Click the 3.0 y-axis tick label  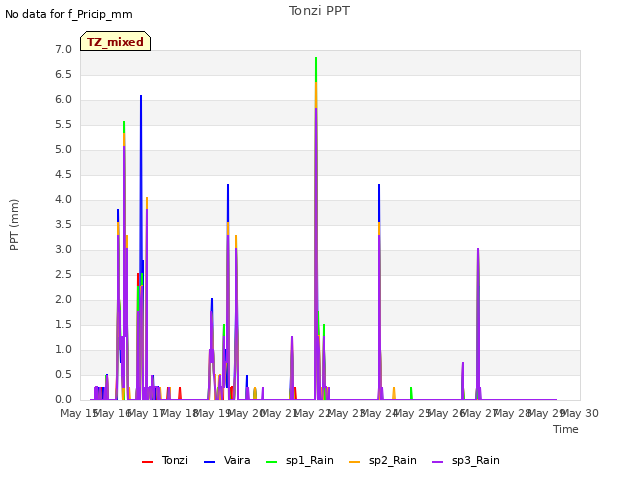[63, 250]
